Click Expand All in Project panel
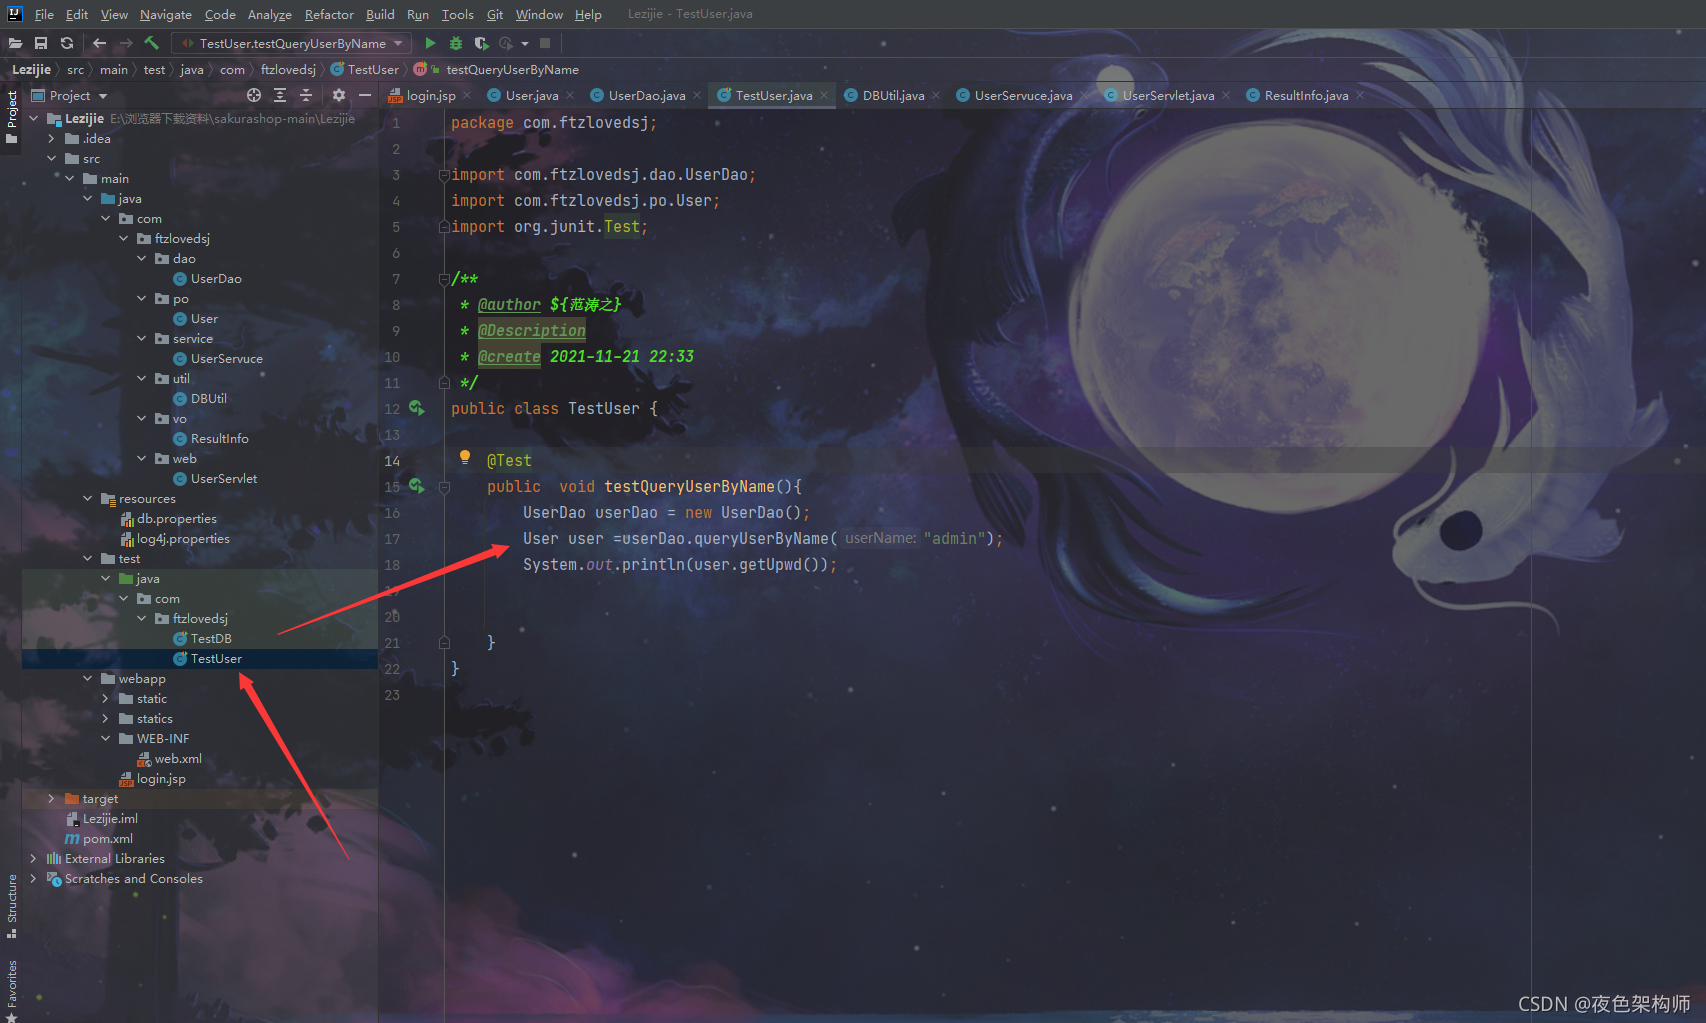Screen dimensions: 1706x1023 click(280, 95)
